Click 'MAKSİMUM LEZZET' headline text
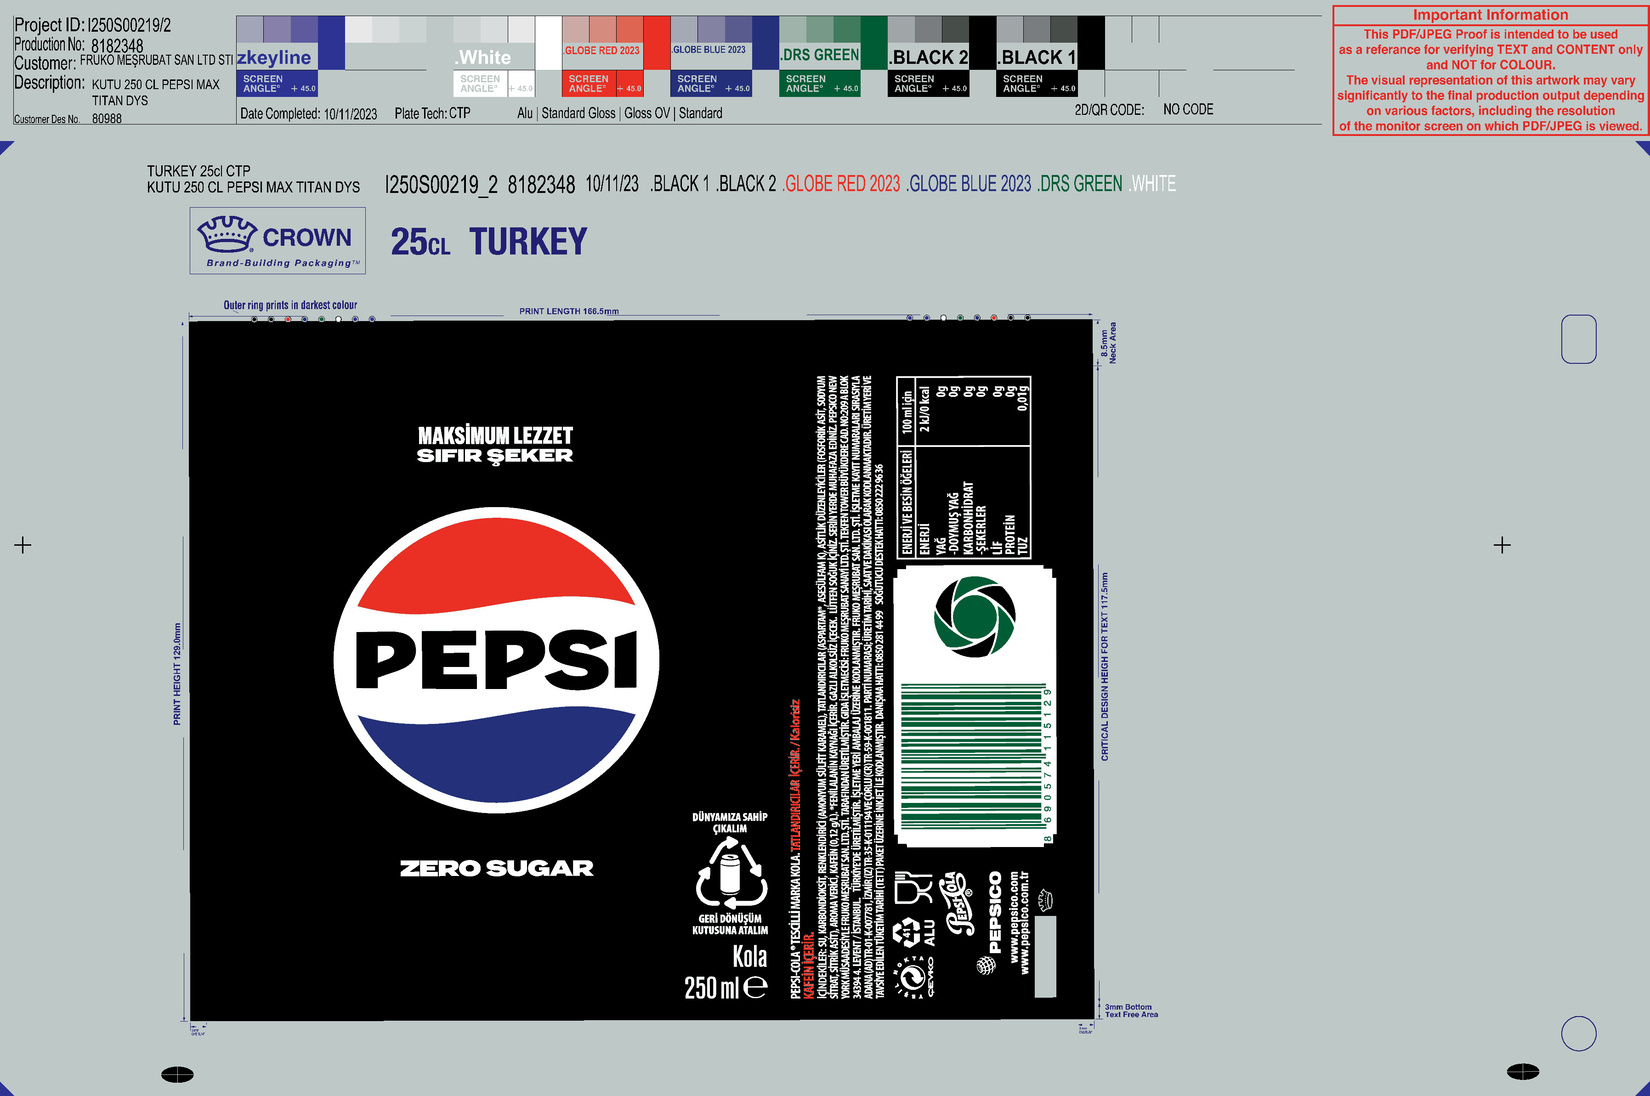The image size is (1650, 1096). [x=495, y=436]
